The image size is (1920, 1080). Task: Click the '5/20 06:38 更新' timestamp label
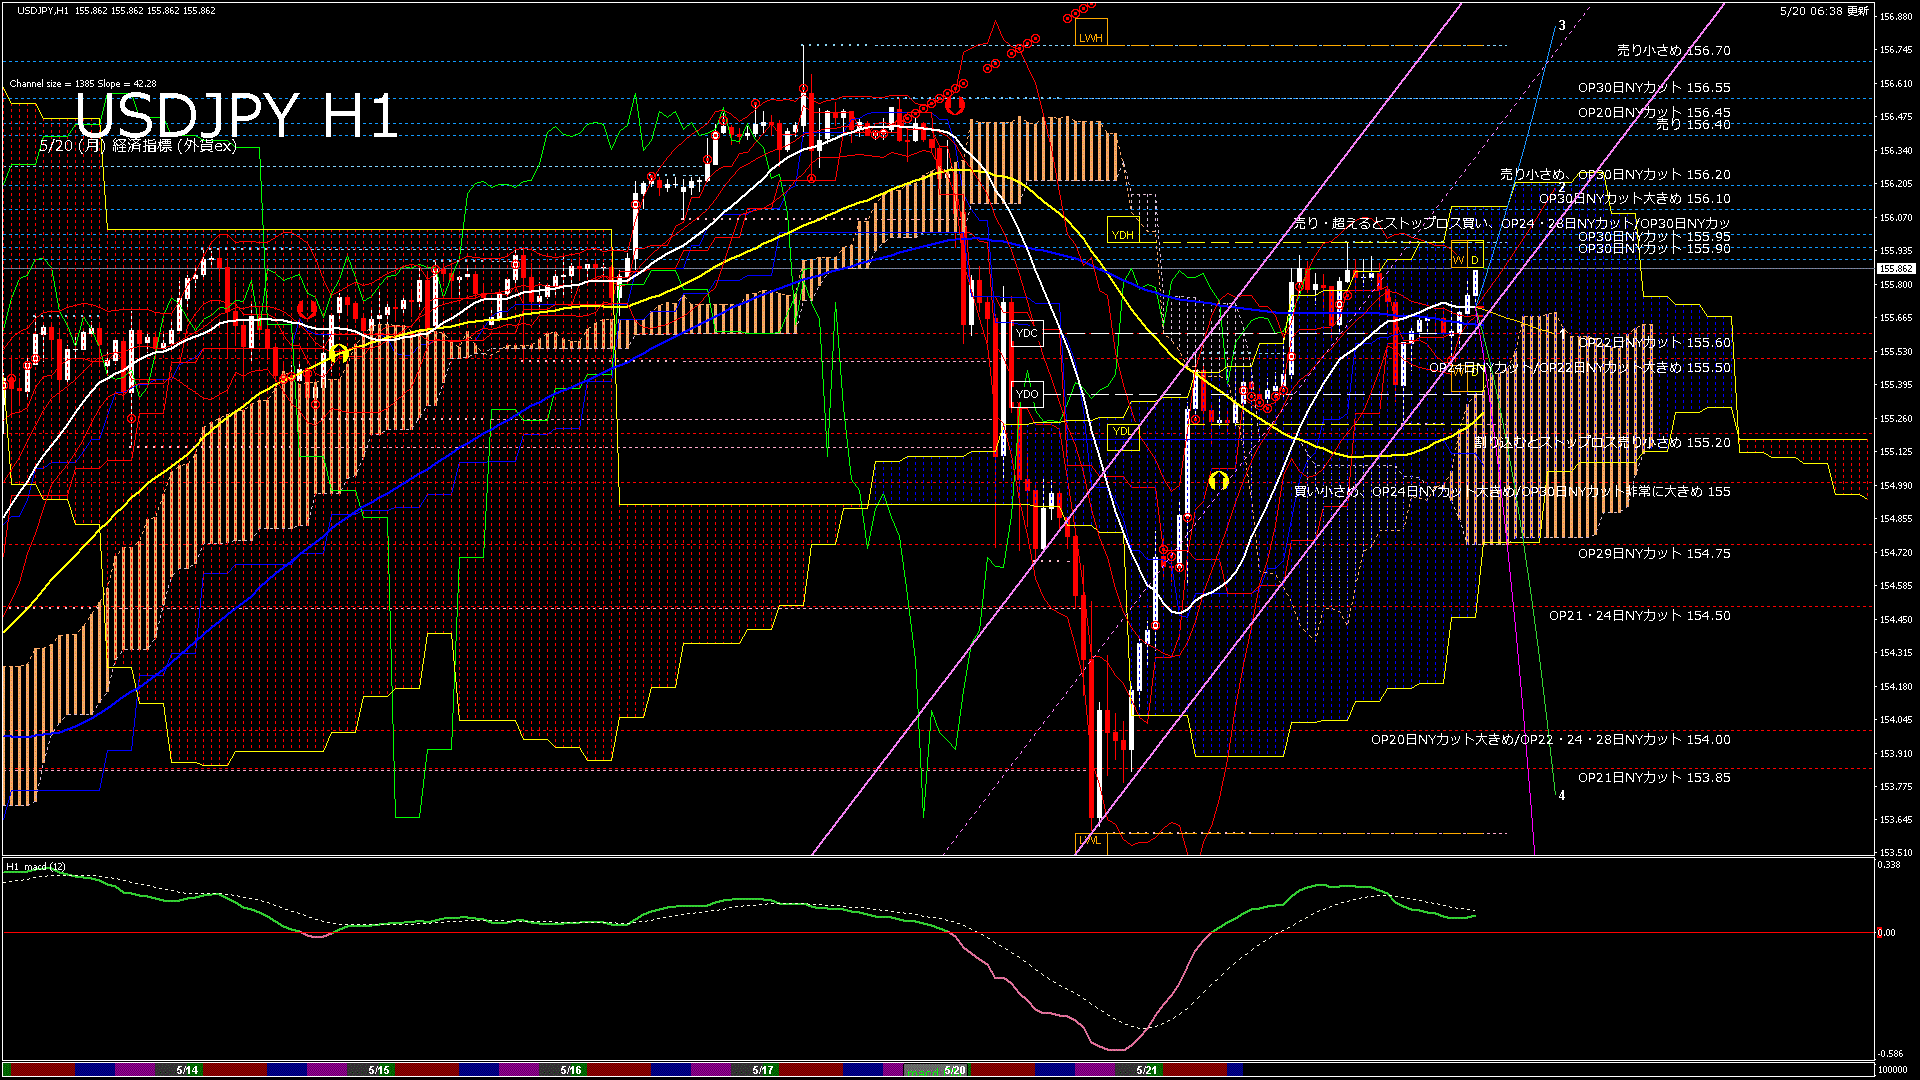(x=1823, y=11)
